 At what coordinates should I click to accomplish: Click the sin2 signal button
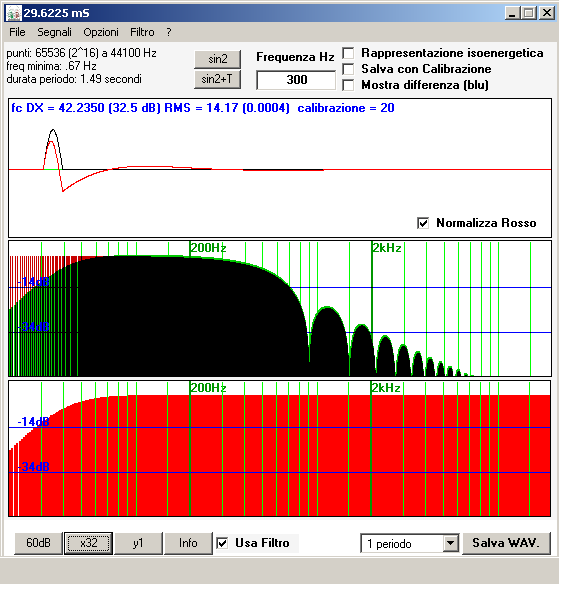pyautogui.click(x=218, y=59)
